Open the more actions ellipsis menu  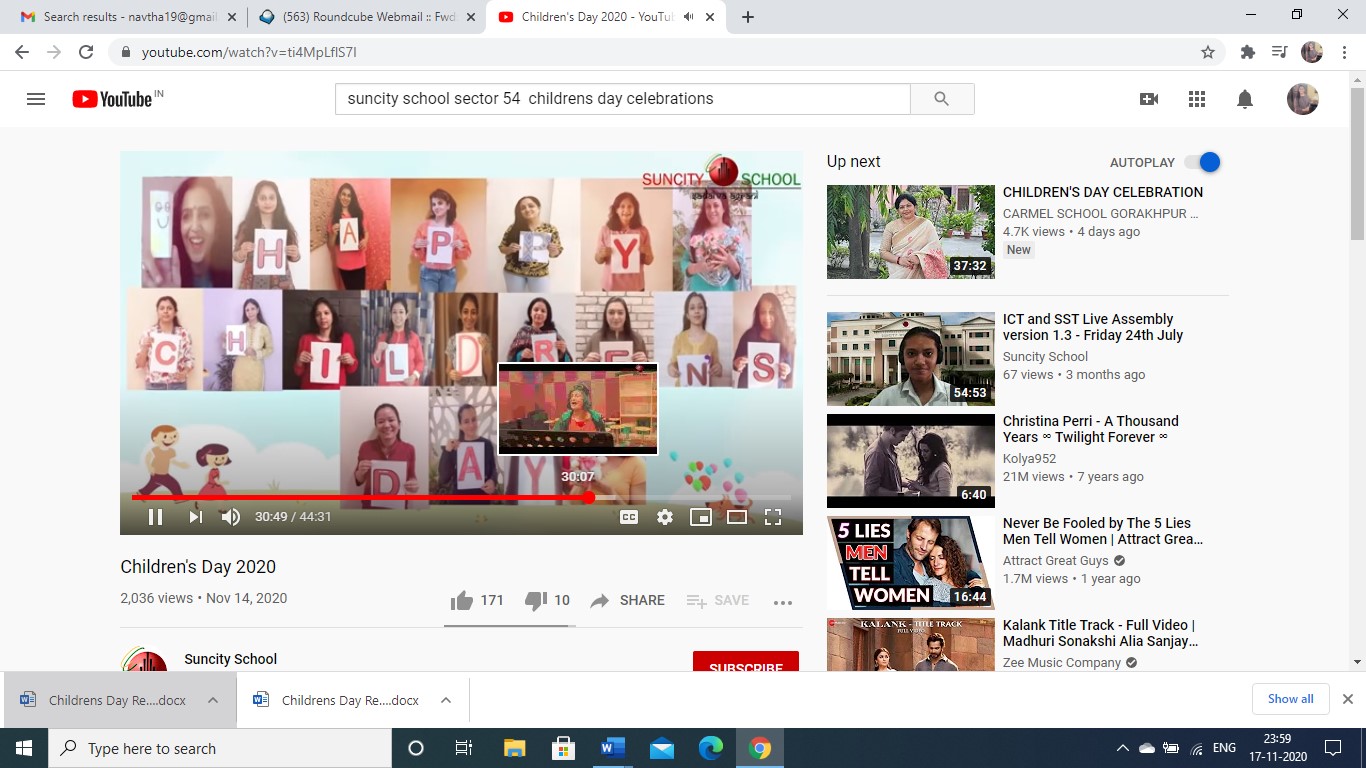(783, 602)
